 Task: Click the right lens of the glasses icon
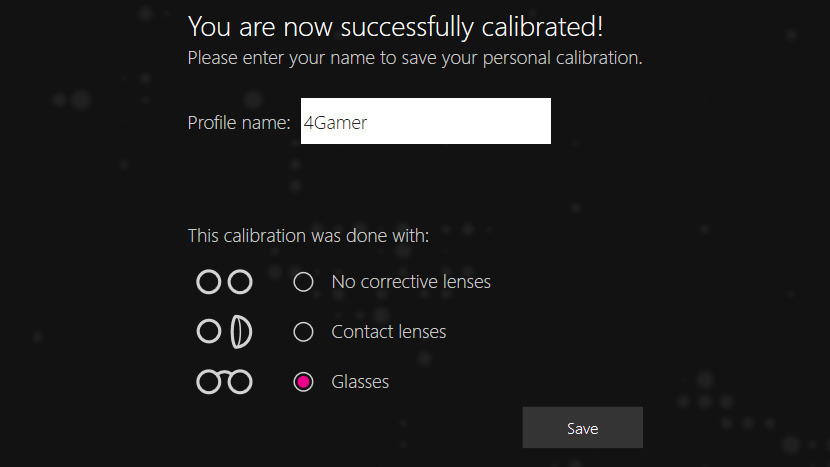tap(240, 381)
